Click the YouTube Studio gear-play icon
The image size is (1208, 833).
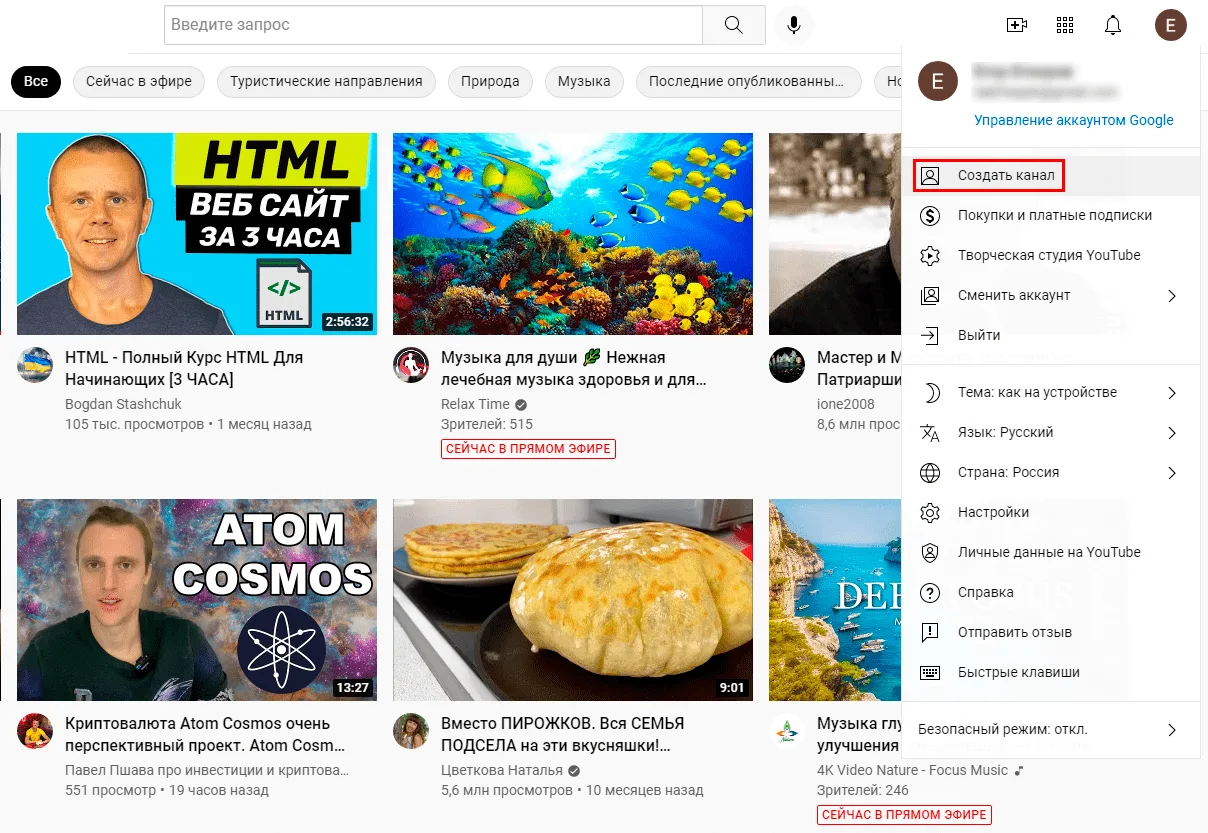930,255
